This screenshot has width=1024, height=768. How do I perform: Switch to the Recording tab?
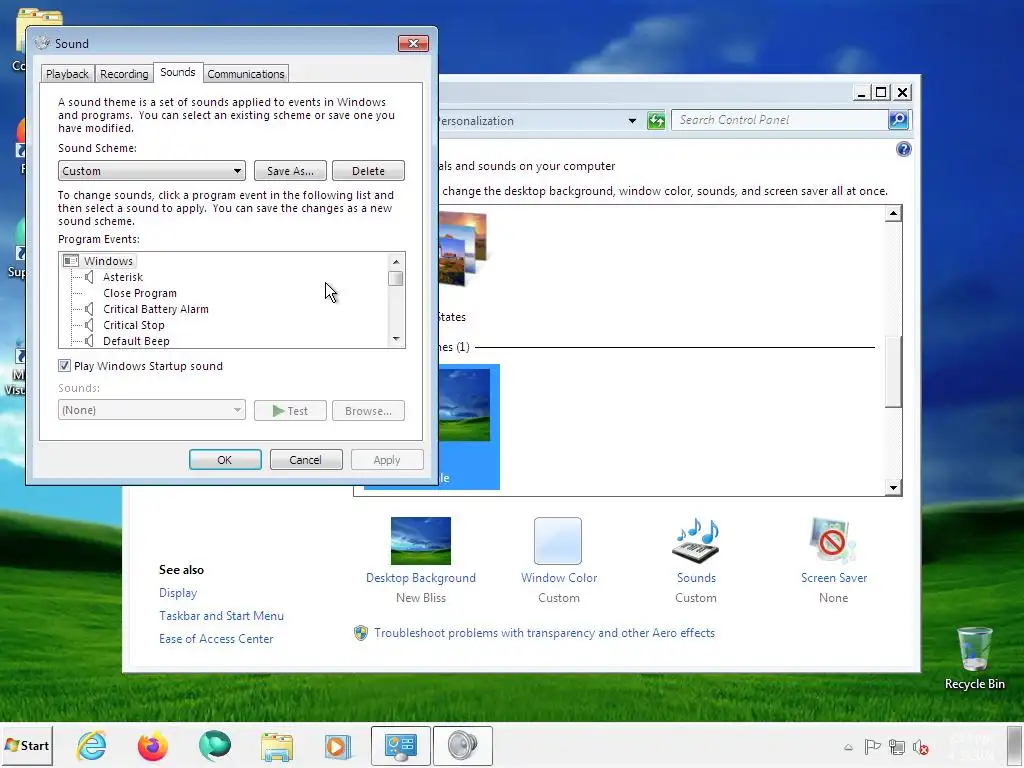click(x=124, y=74)
